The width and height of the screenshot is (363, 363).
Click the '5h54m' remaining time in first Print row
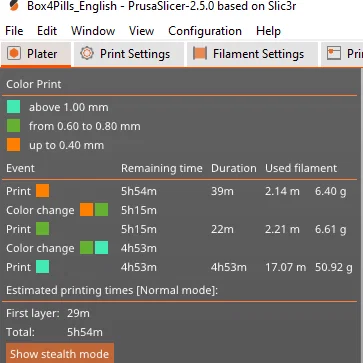click(x=139, y=191)
